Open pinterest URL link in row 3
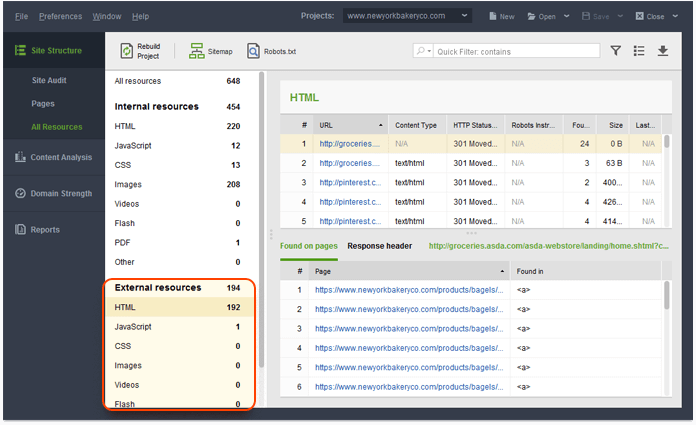 point(350,183)
